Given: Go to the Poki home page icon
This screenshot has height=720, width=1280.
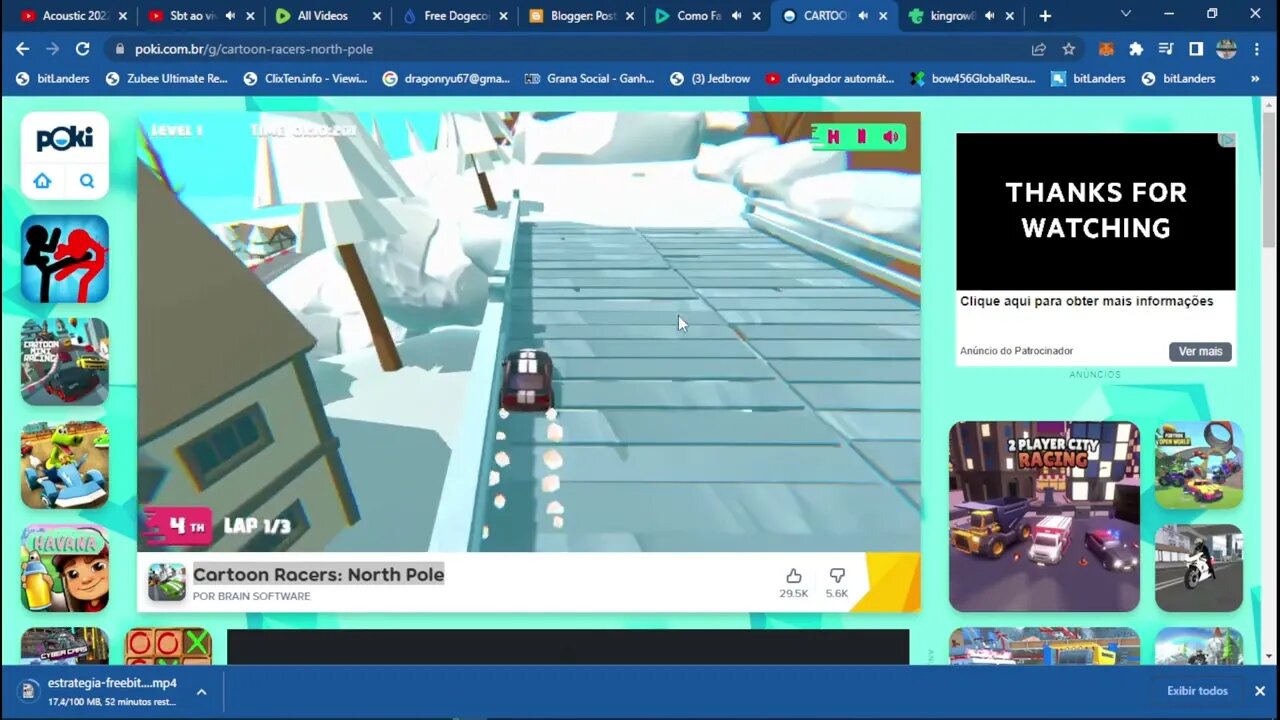Looking at the screenshot, I should [x=42, y=181].
